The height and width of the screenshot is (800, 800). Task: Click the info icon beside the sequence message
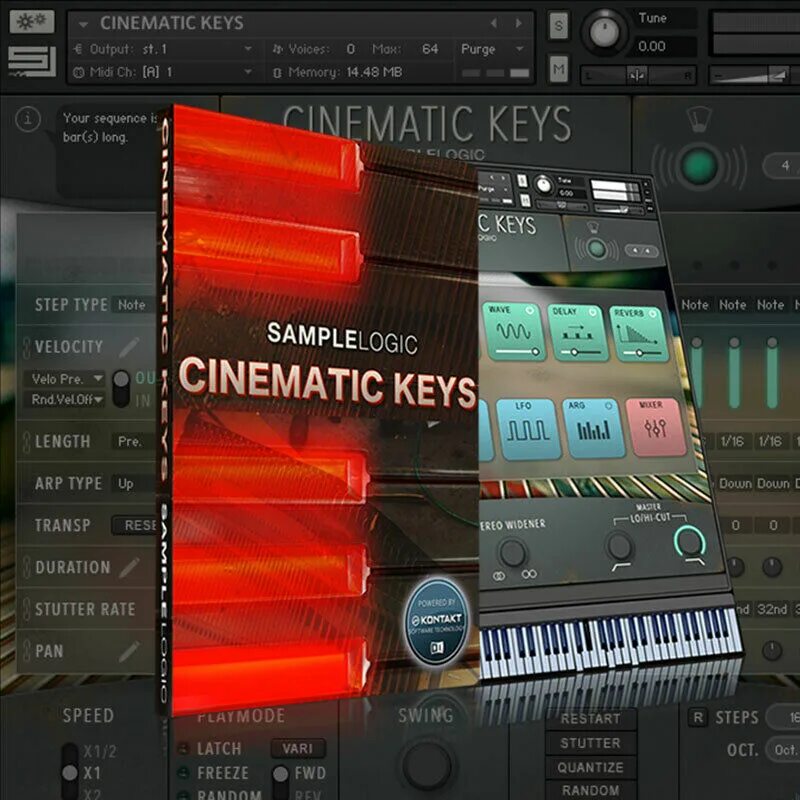28,119
